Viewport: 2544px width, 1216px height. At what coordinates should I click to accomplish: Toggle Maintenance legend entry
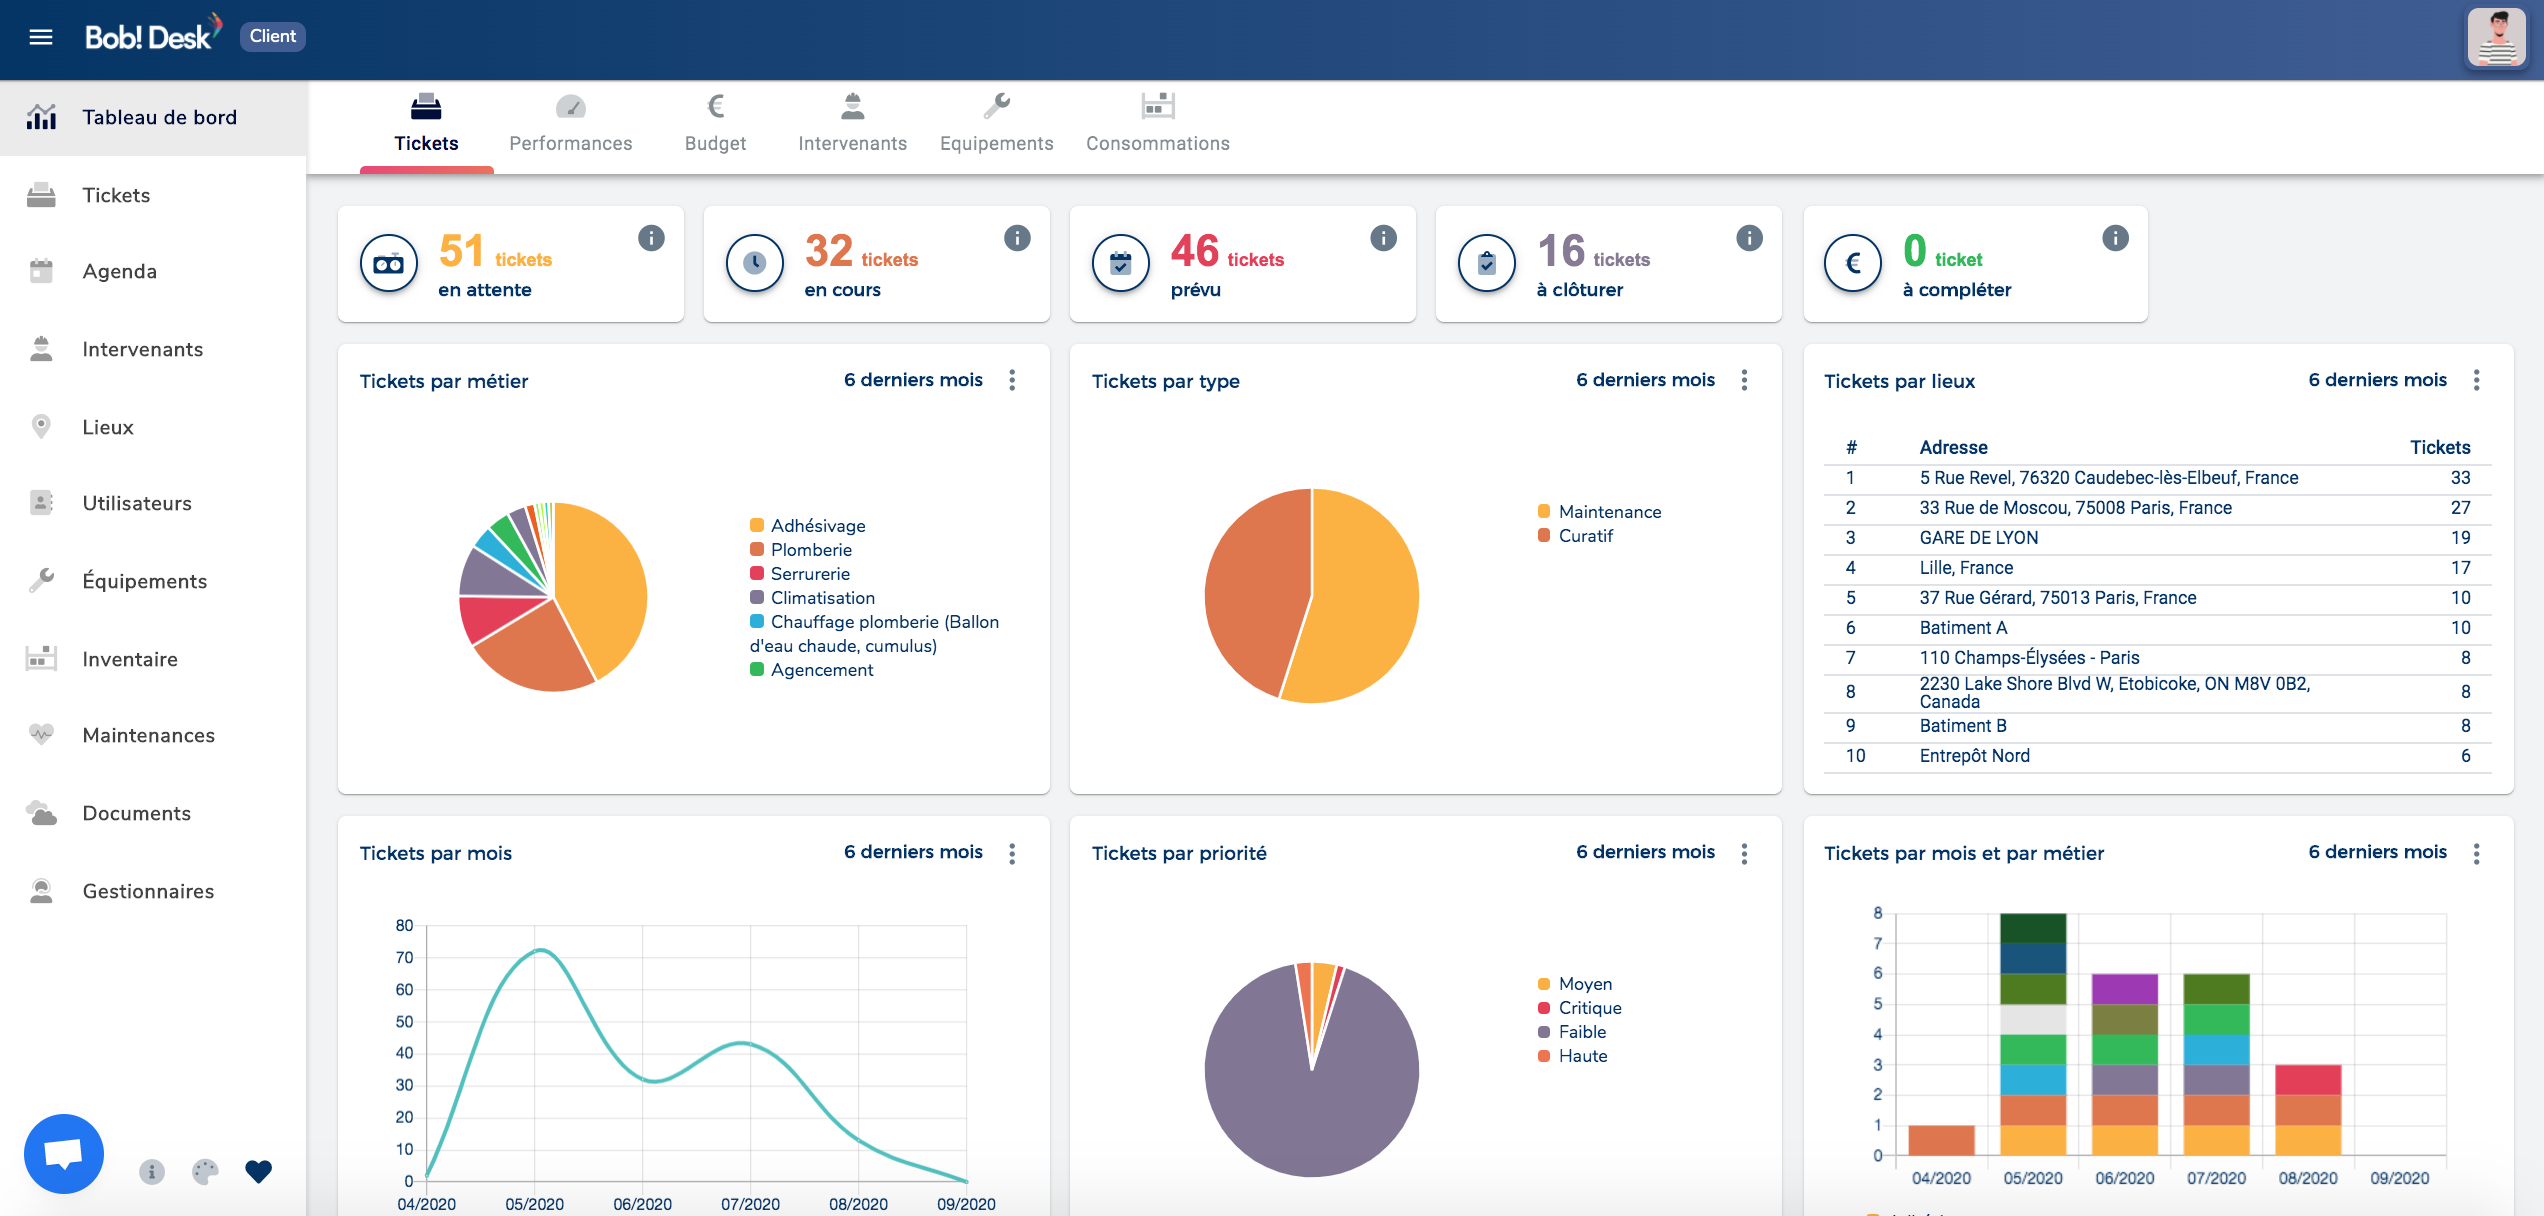point(1599,512)
